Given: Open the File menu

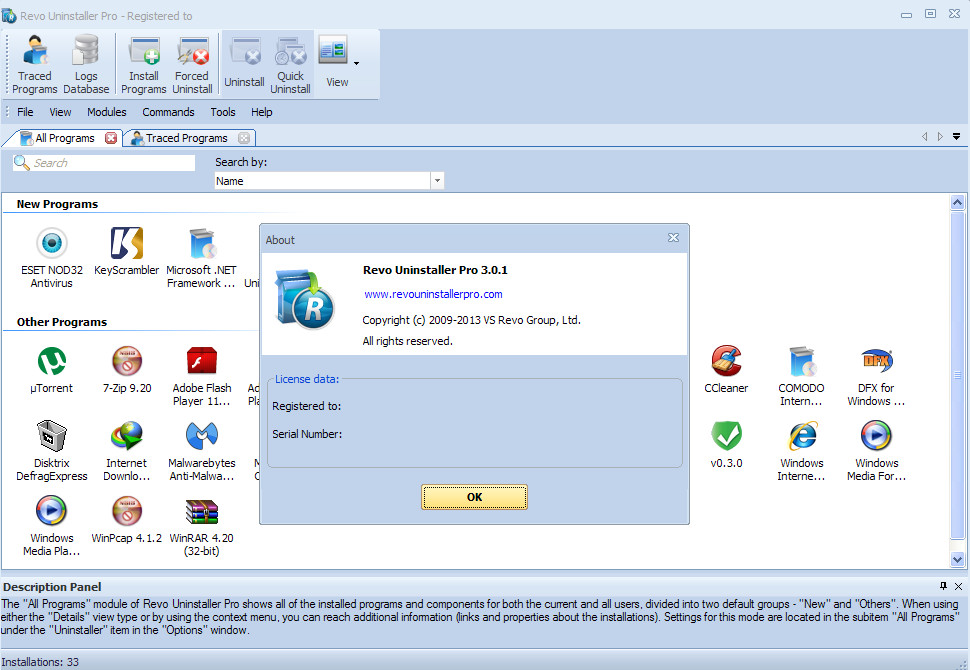Looking at the screenshot, I should (25, 112).
